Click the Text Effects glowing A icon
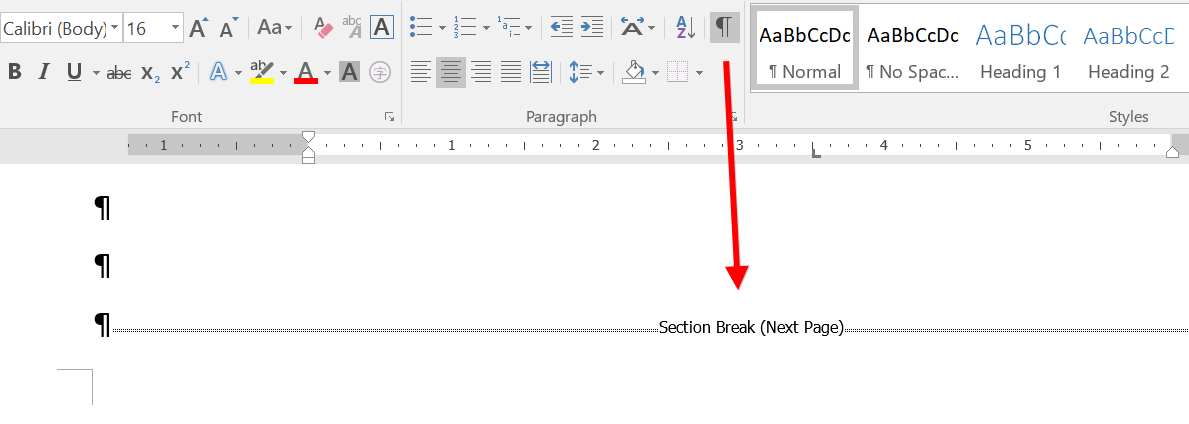 pyautogui.click(x=218, y=72)
